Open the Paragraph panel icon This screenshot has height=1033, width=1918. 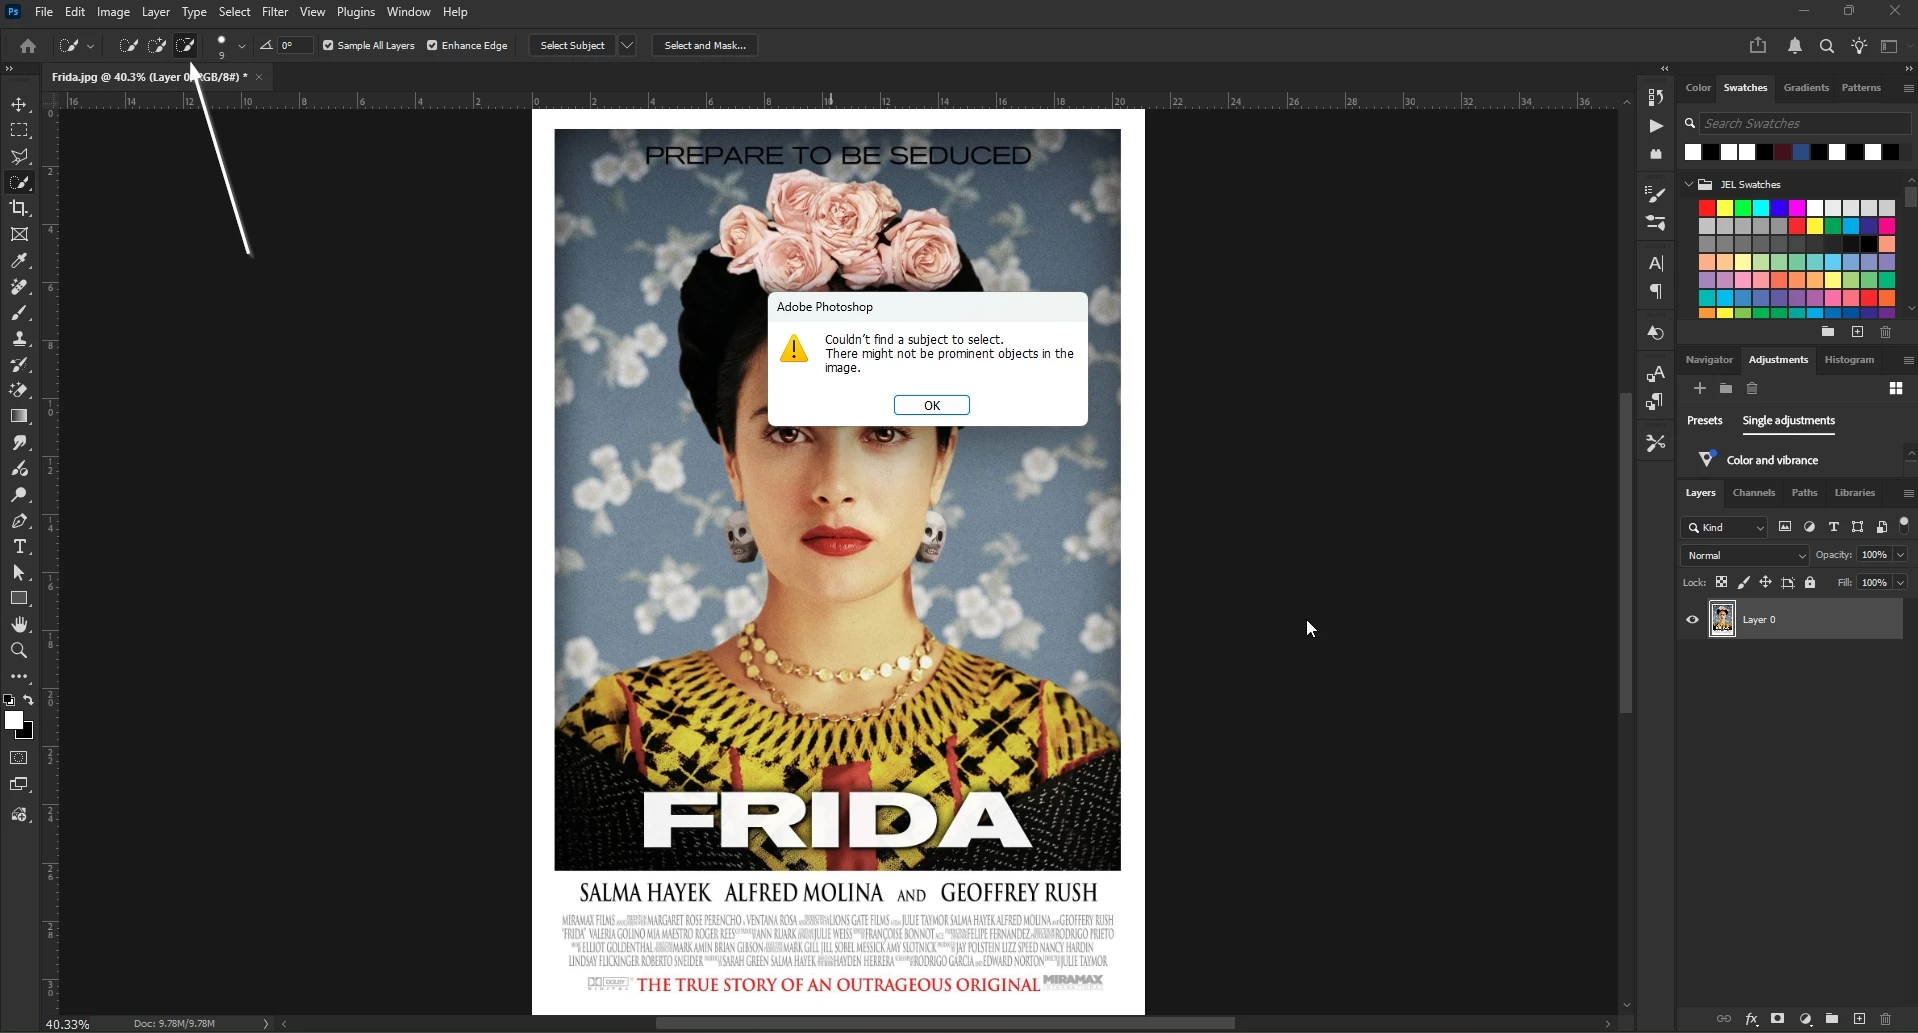point(1656,292)
